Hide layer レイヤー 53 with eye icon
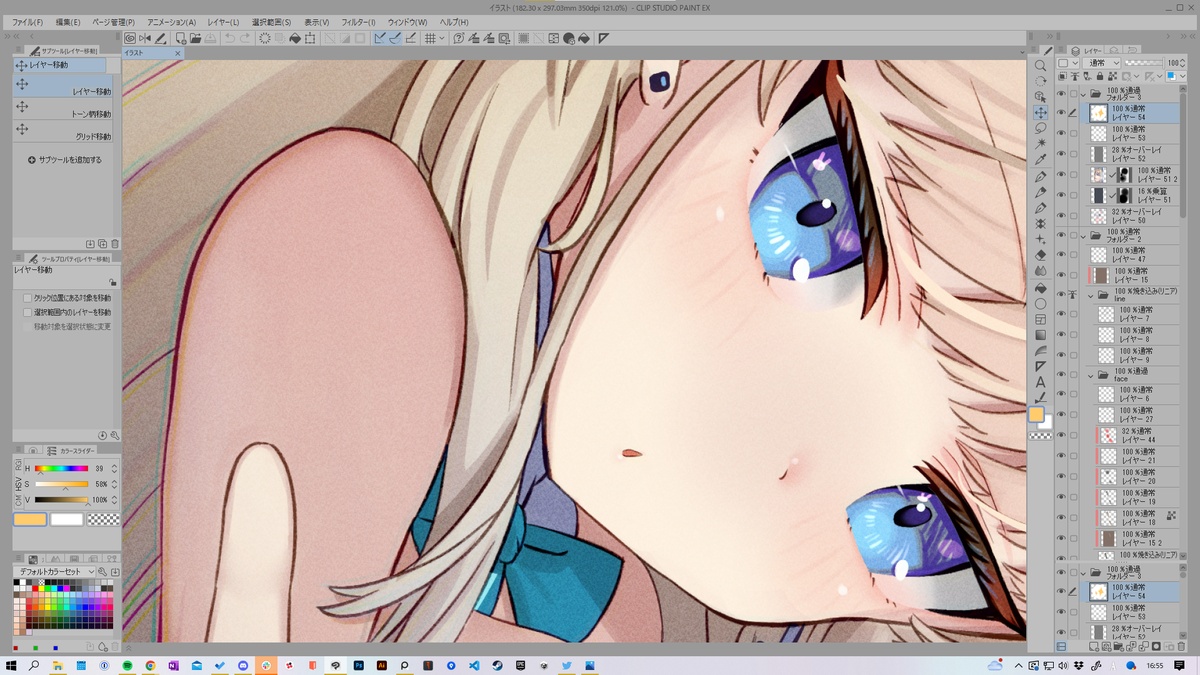This screenshot has height=675, width=1200. [1061, 133]
